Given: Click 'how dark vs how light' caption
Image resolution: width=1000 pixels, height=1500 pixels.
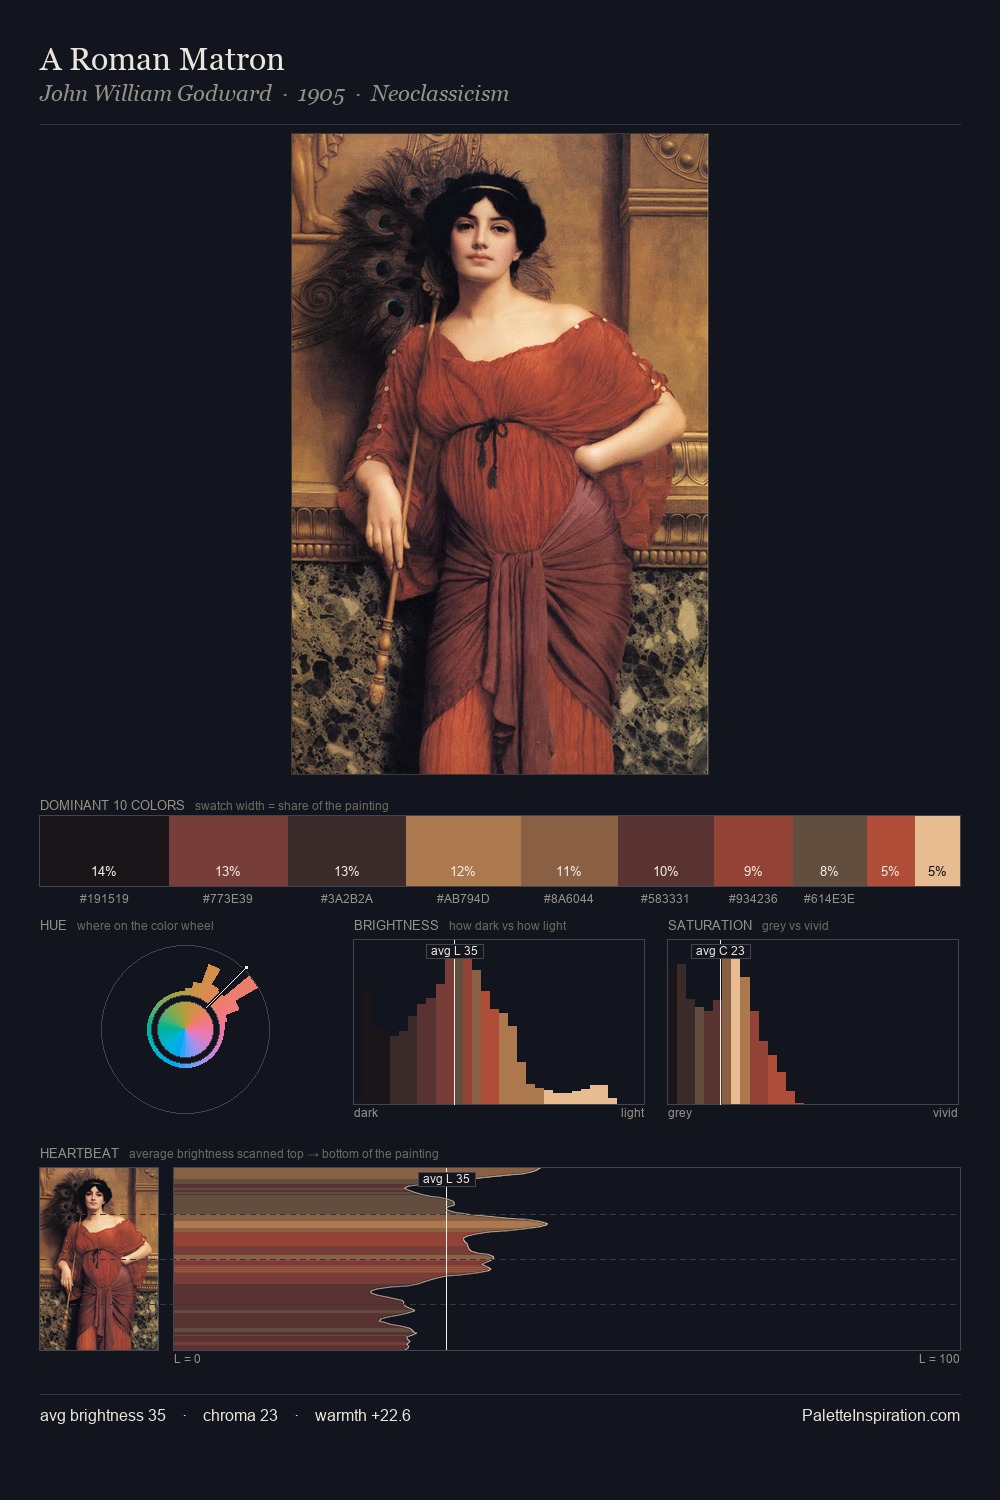Looking at the screenshot, I should click(508, 926).
